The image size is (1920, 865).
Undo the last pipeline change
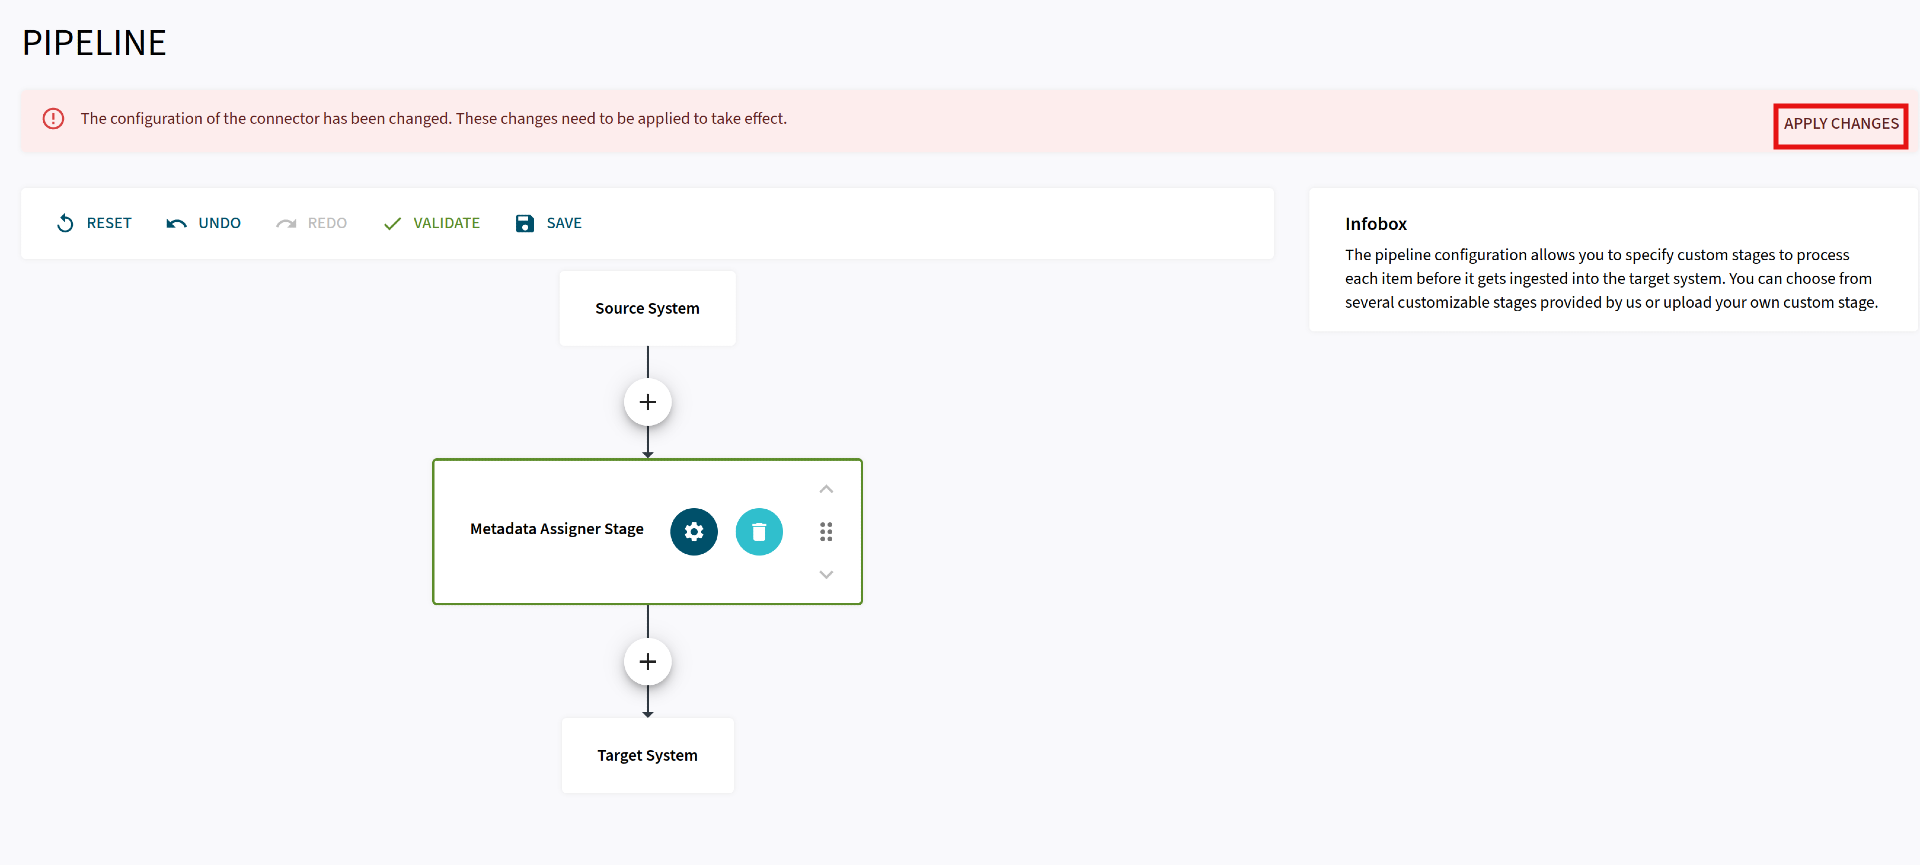point(204,223)
